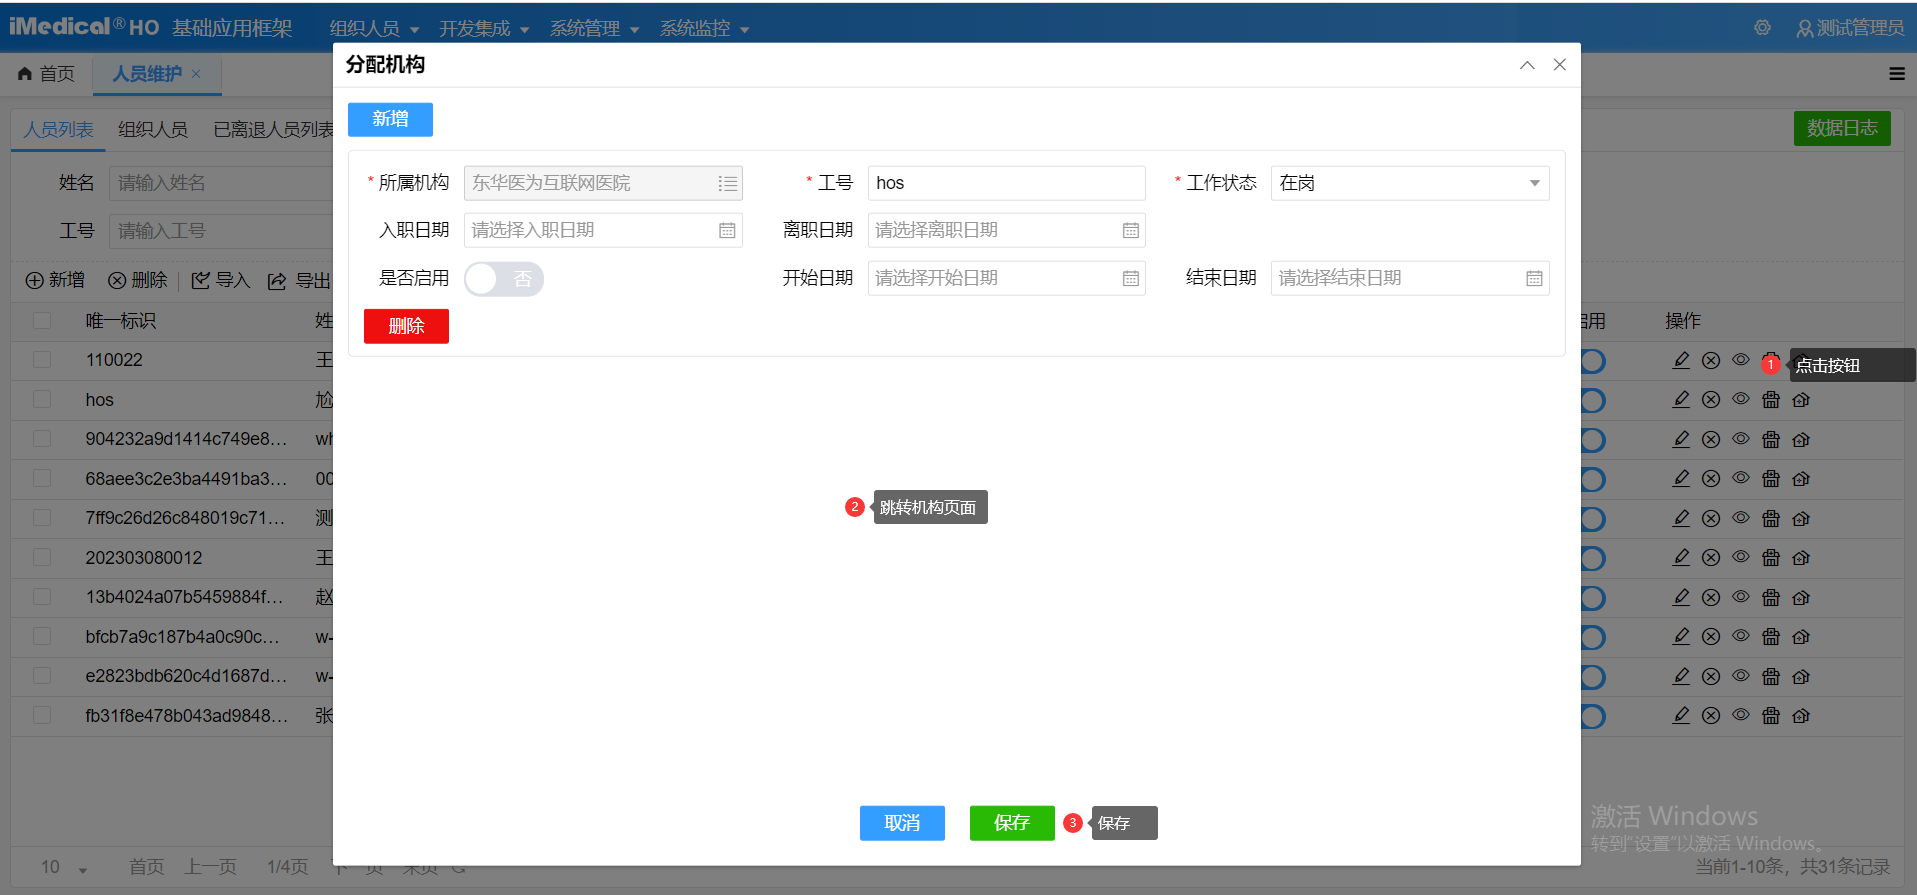Image resolution: width=1917 pixels, height=895 pixels.
Task: Click the building icon for row 13b4024a07b5459884f
Action: [1771, 597]
